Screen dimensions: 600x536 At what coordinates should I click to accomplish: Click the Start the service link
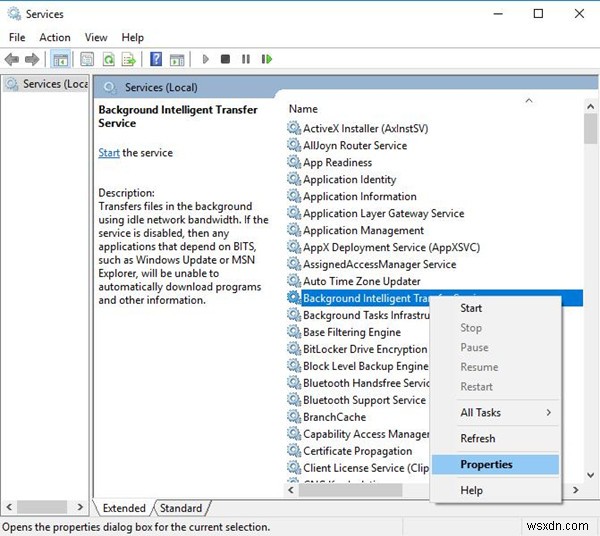[x=109, y=153]
